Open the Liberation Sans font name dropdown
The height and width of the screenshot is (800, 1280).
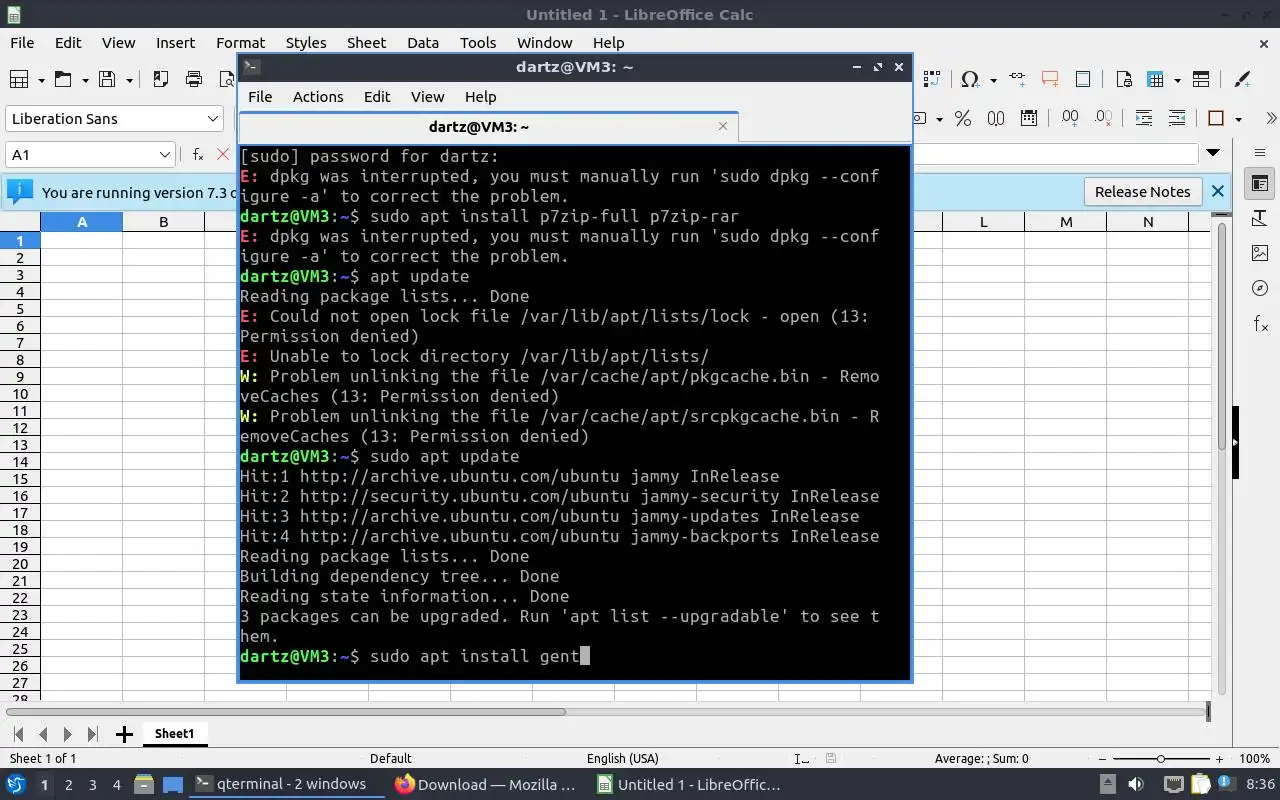[x=213, y=119]
